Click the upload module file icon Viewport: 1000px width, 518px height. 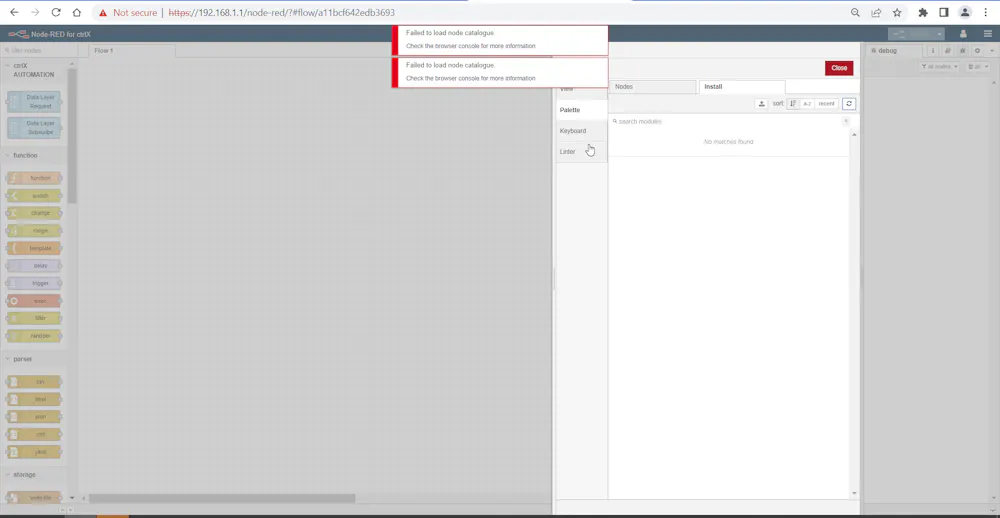[x=761, y=103]
